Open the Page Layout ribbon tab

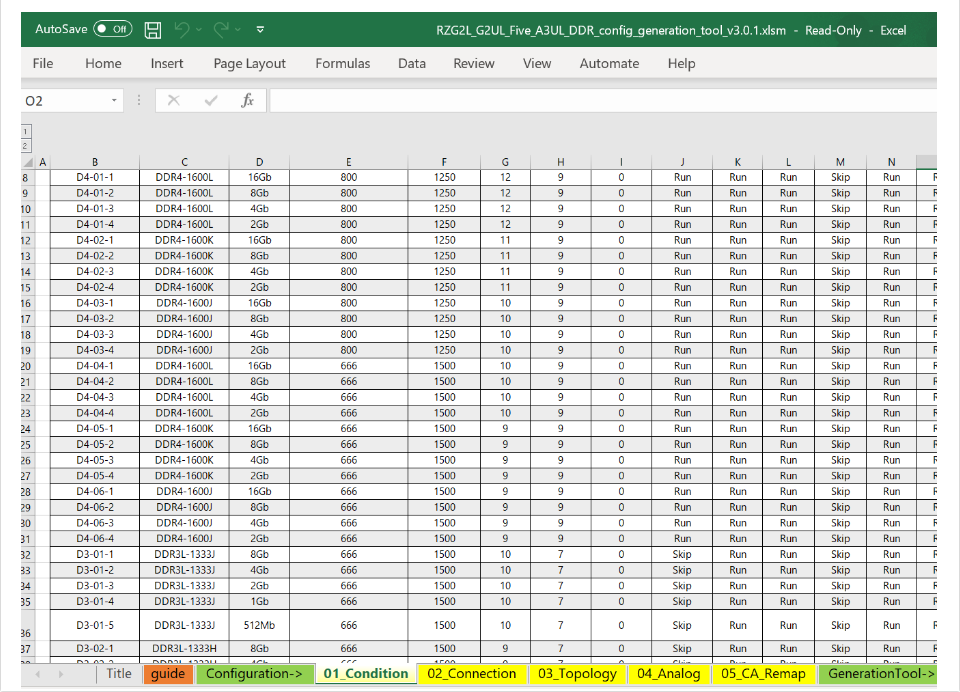249,63
